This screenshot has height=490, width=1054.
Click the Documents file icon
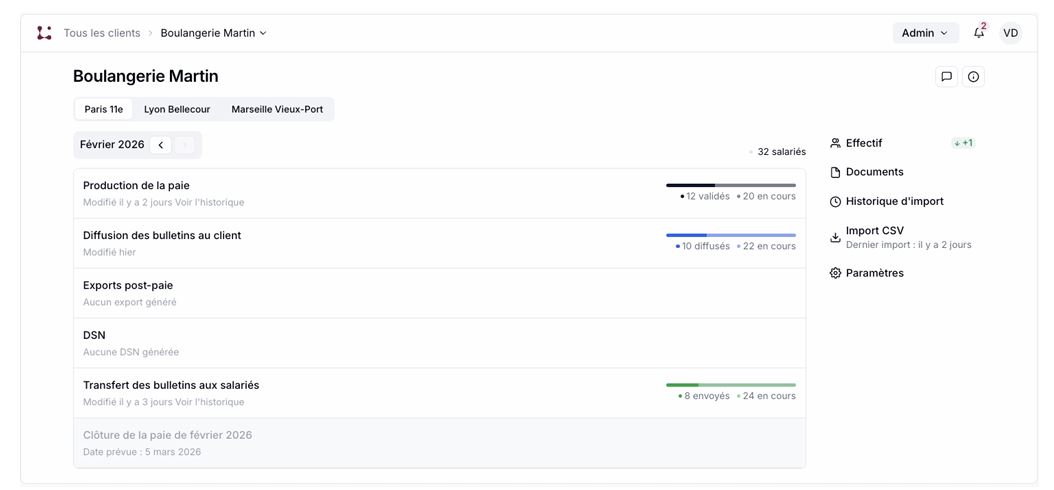tap(836, 172)
